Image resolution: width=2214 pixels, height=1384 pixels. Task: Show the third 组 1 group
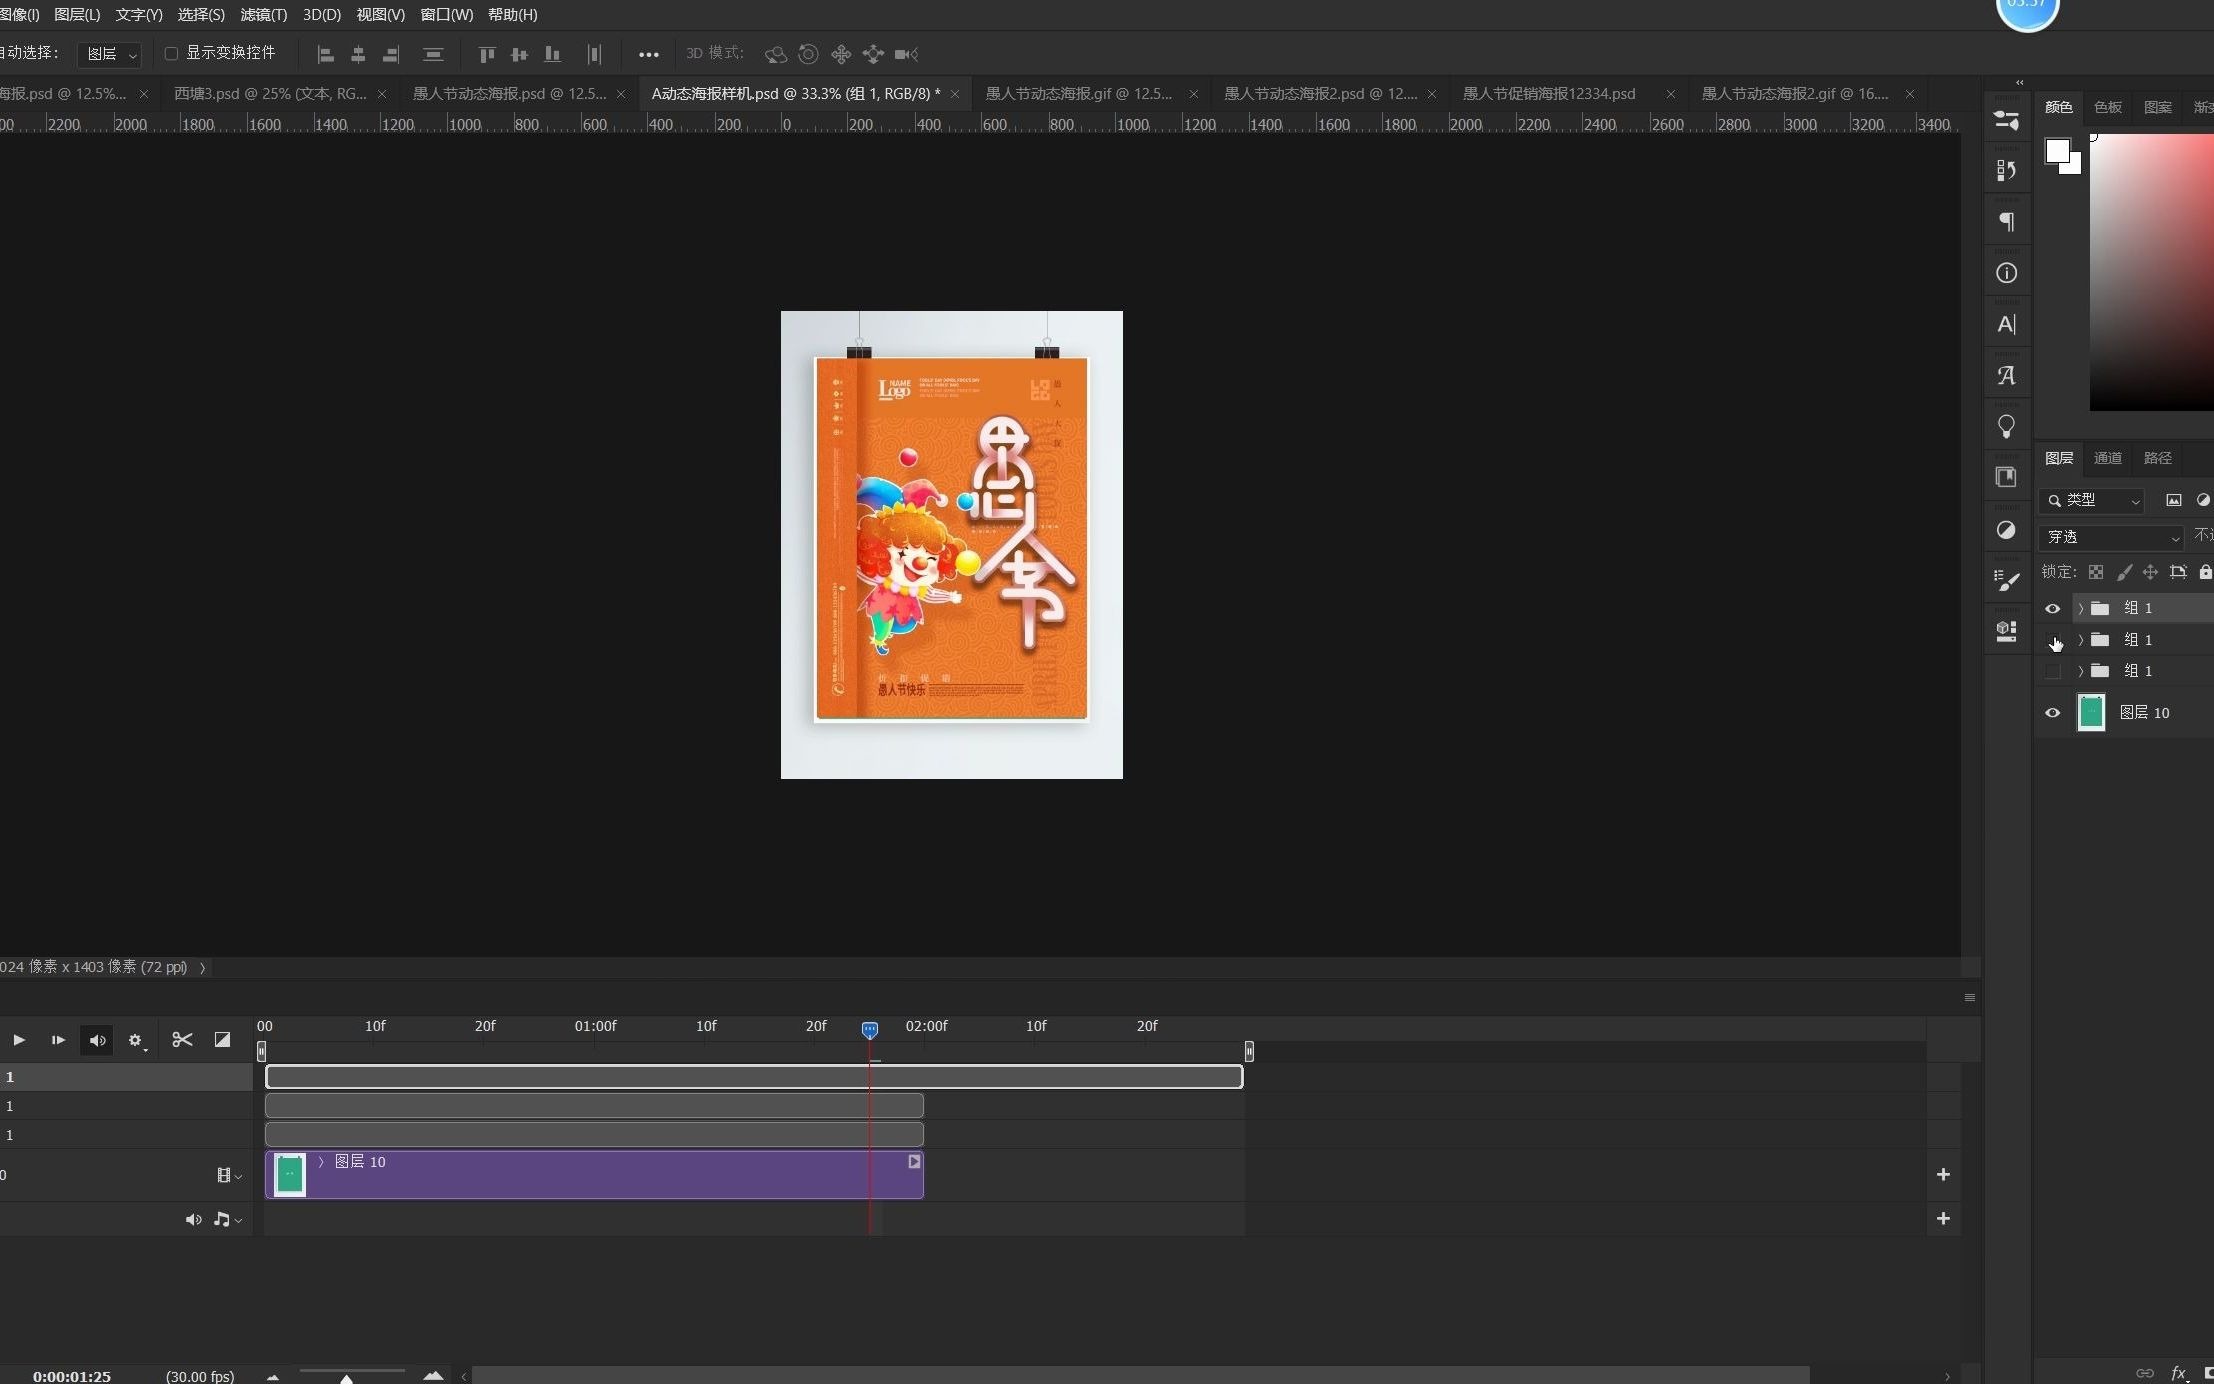[x=2052, y=671]
